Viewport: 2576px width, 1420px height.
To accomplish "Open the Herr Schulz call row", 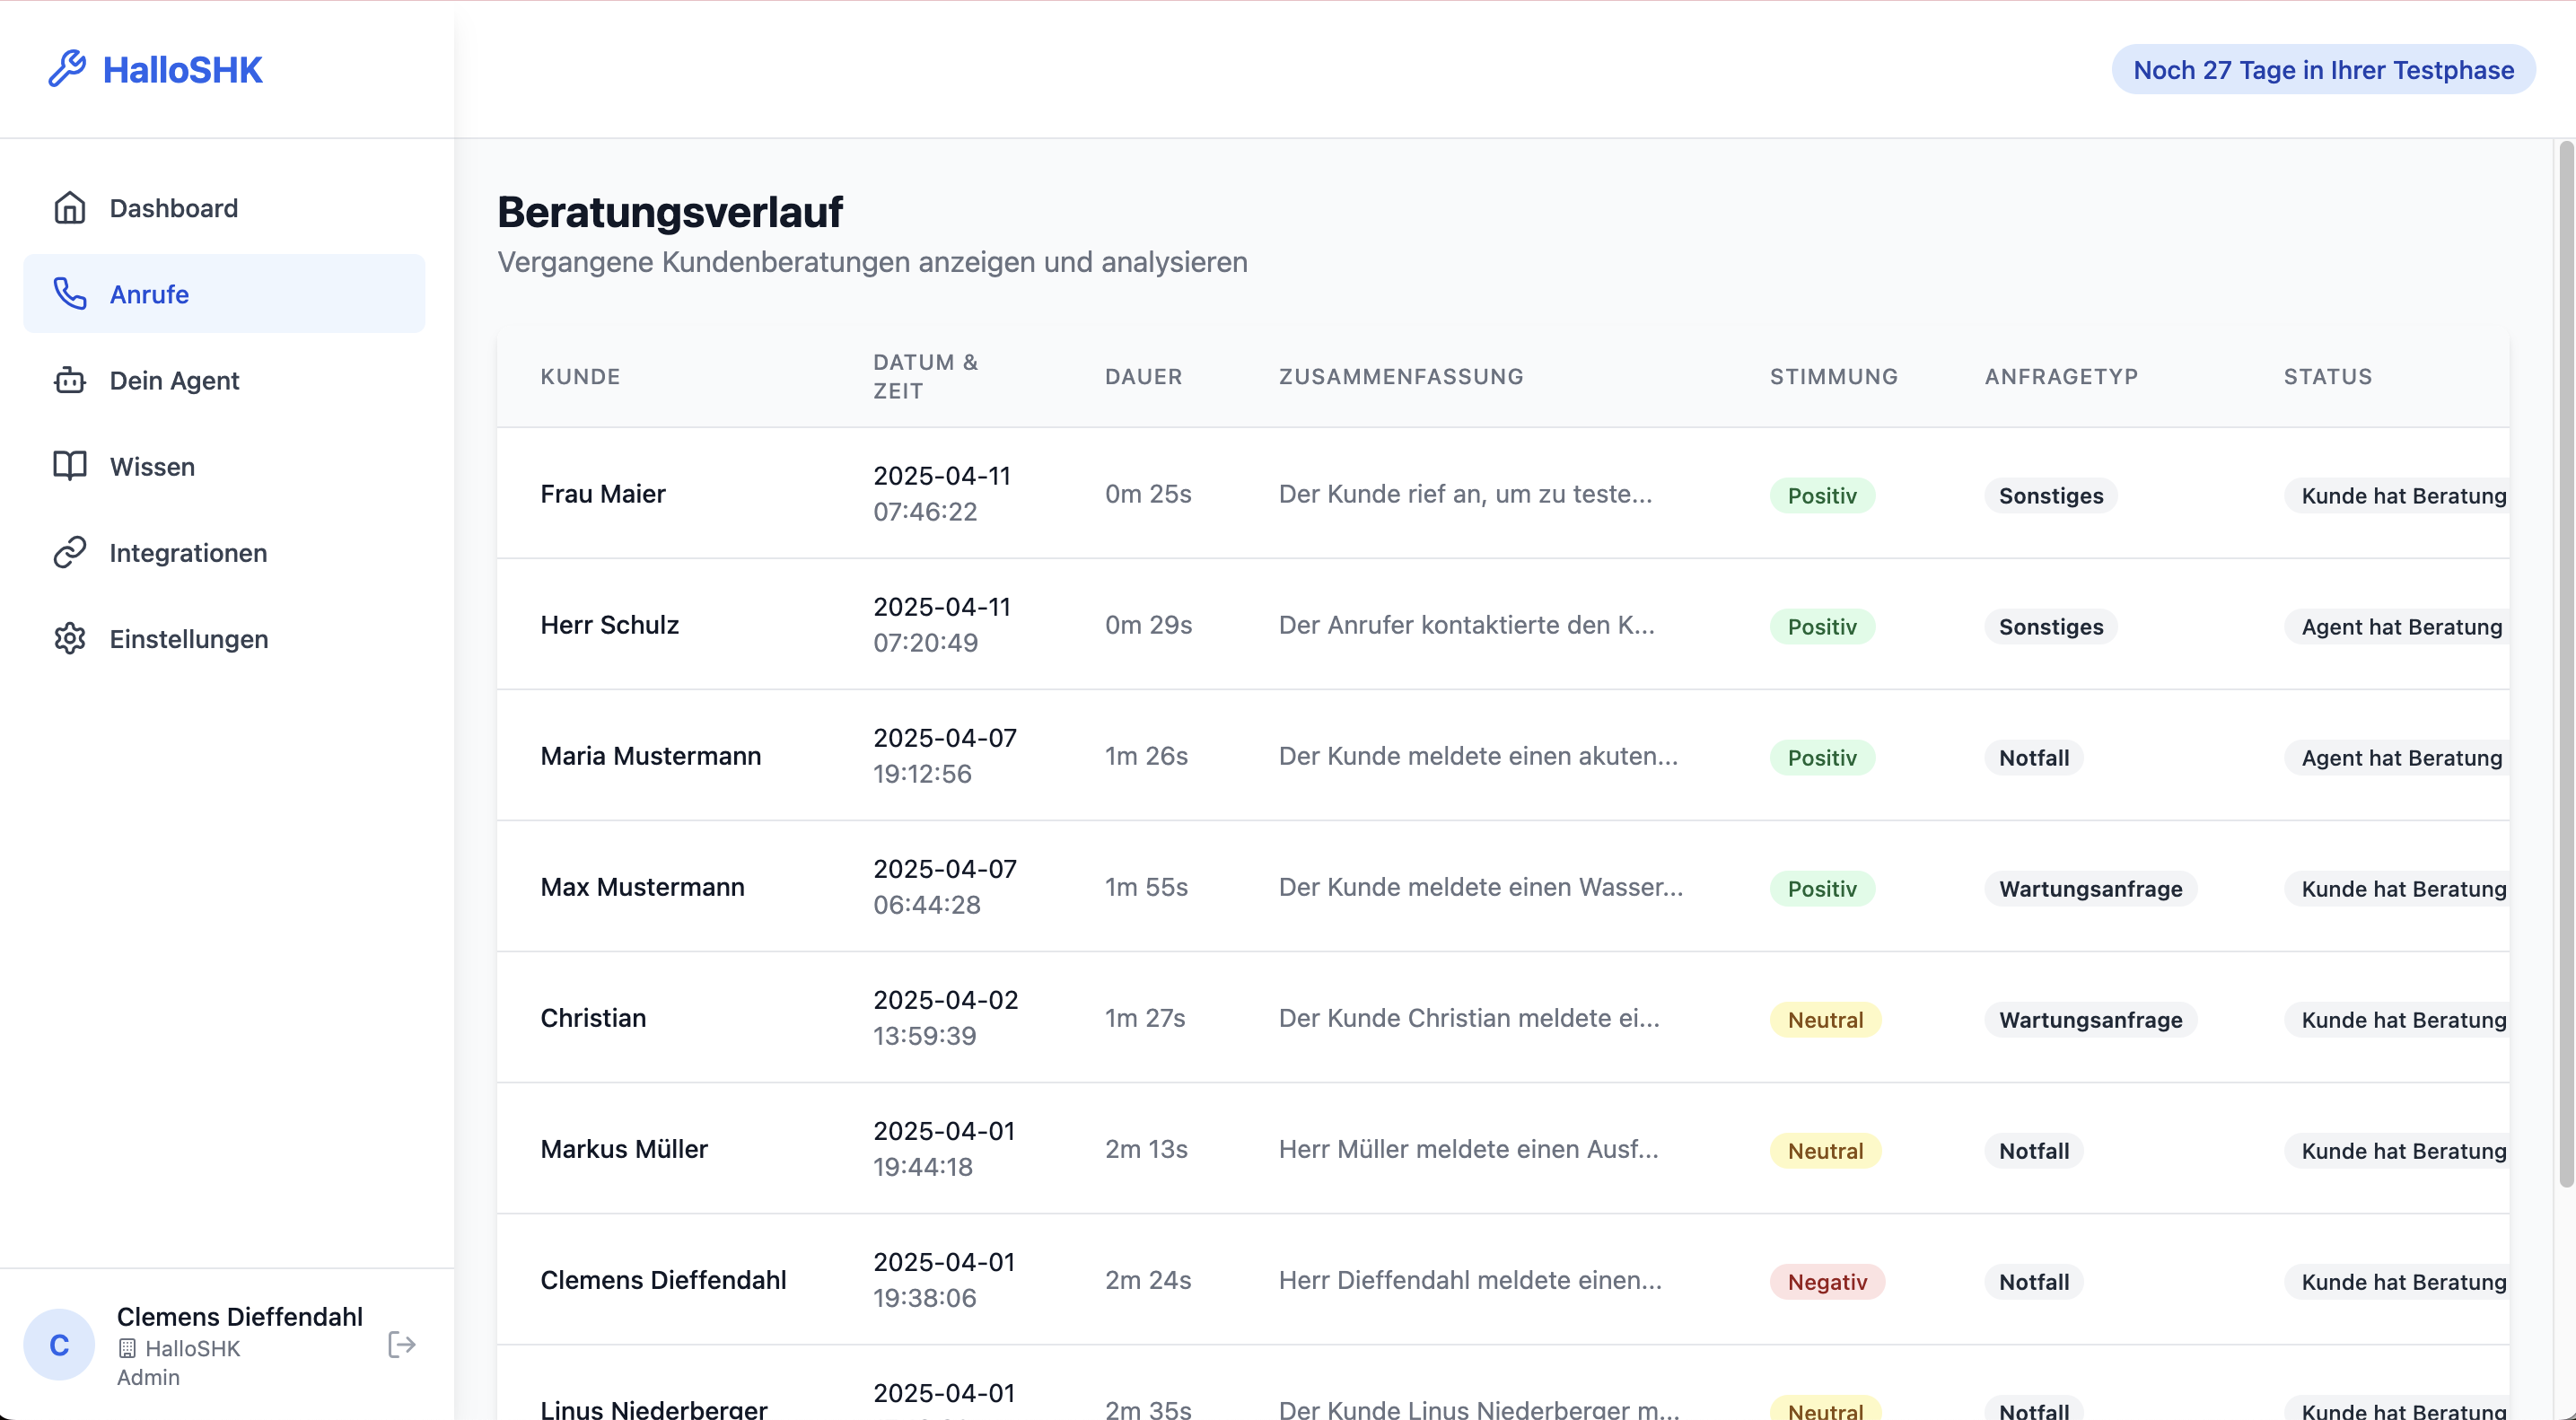I will click(1503, 624).
